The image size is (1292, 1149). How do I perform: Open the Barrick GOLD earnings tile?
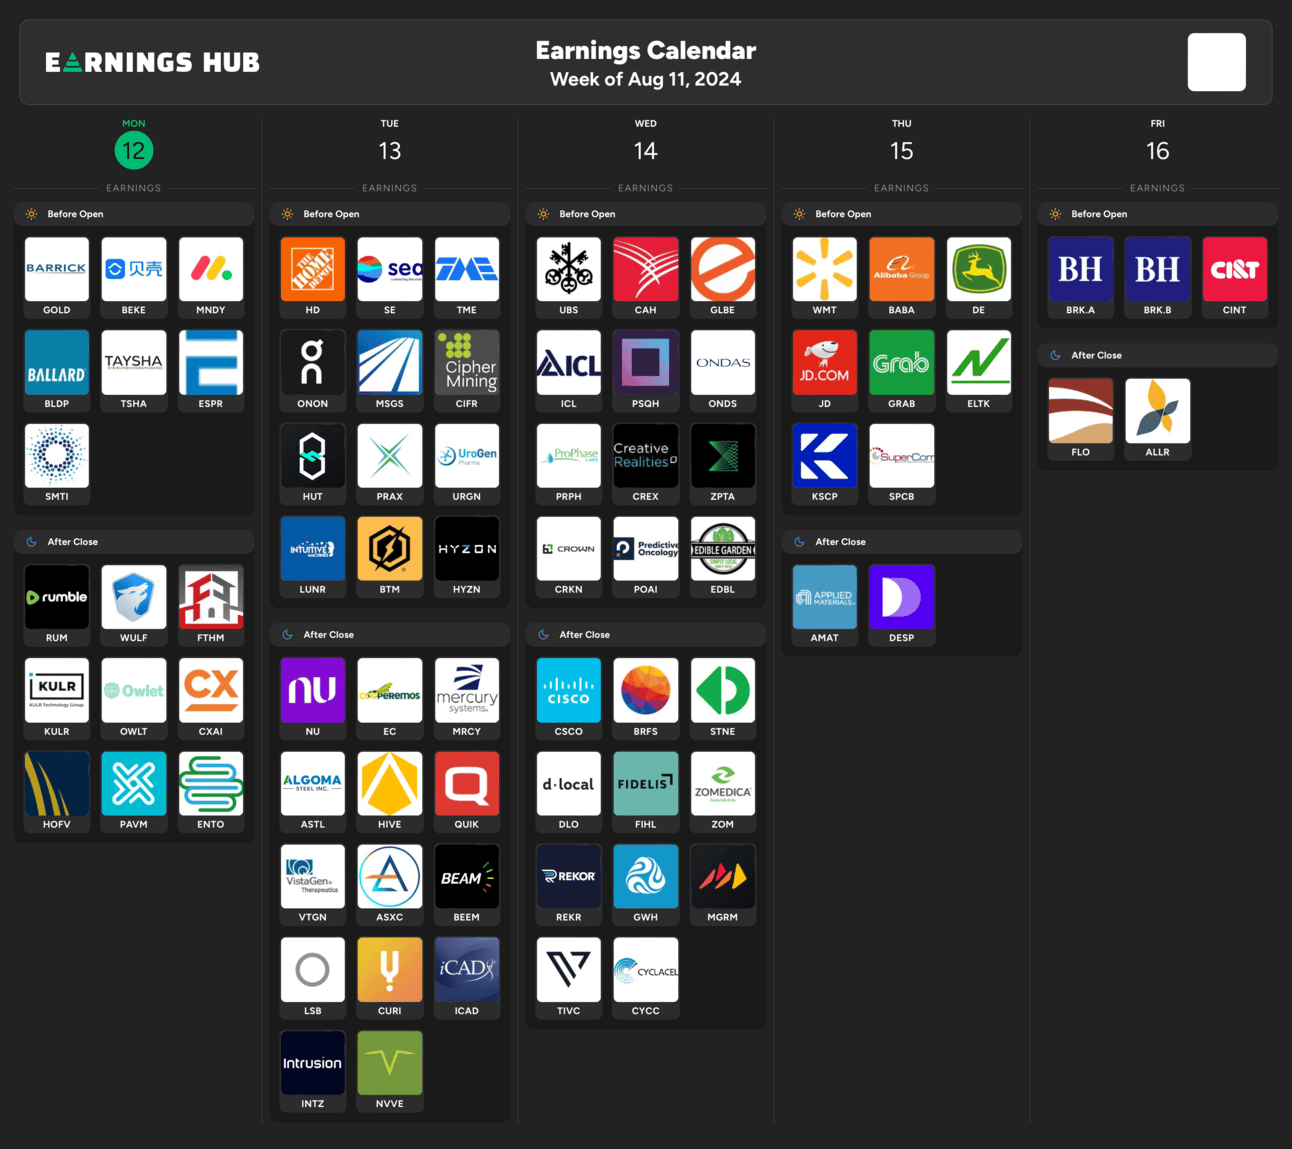[57, 277]
